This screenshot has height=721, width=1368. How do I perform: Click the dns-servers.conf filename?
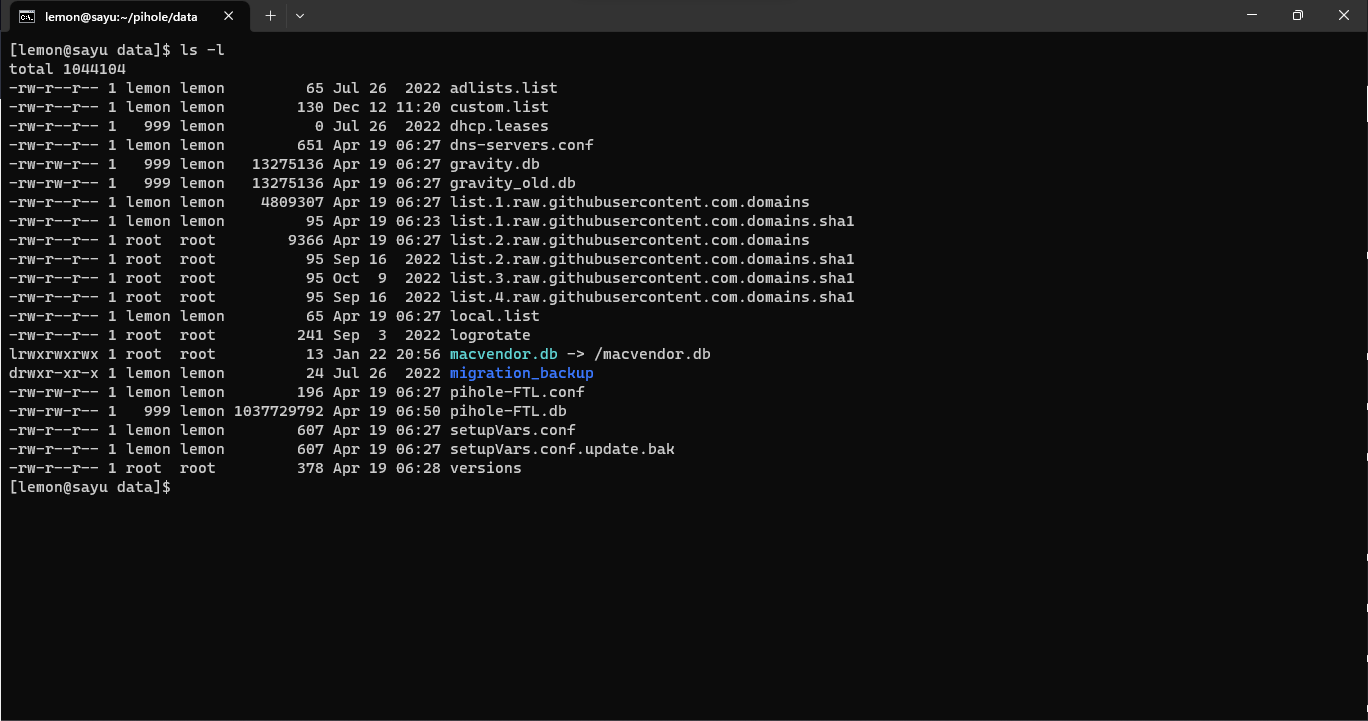click(x=521, y=145)
